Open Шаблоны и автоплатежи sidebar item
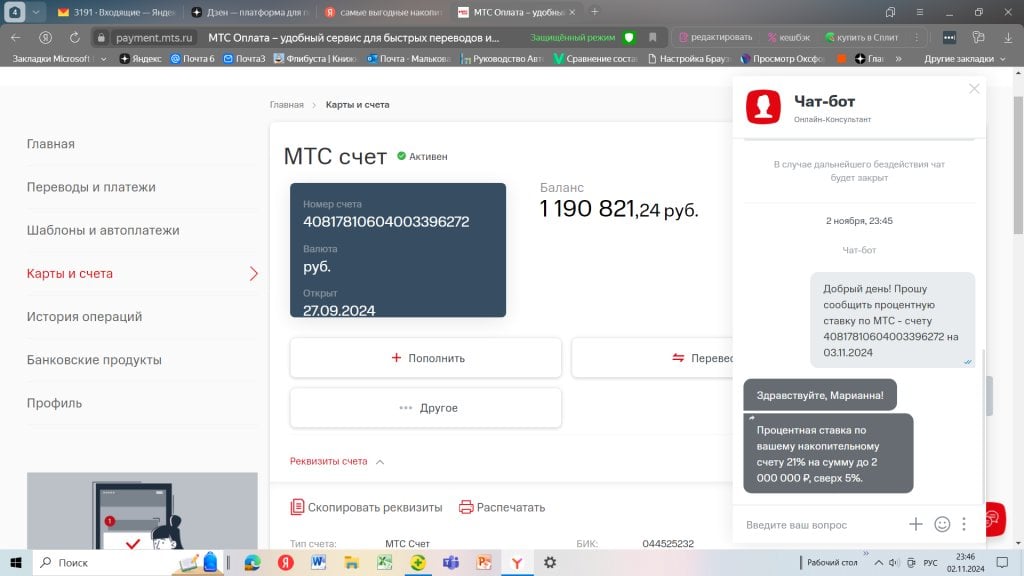 coord(103,230)
